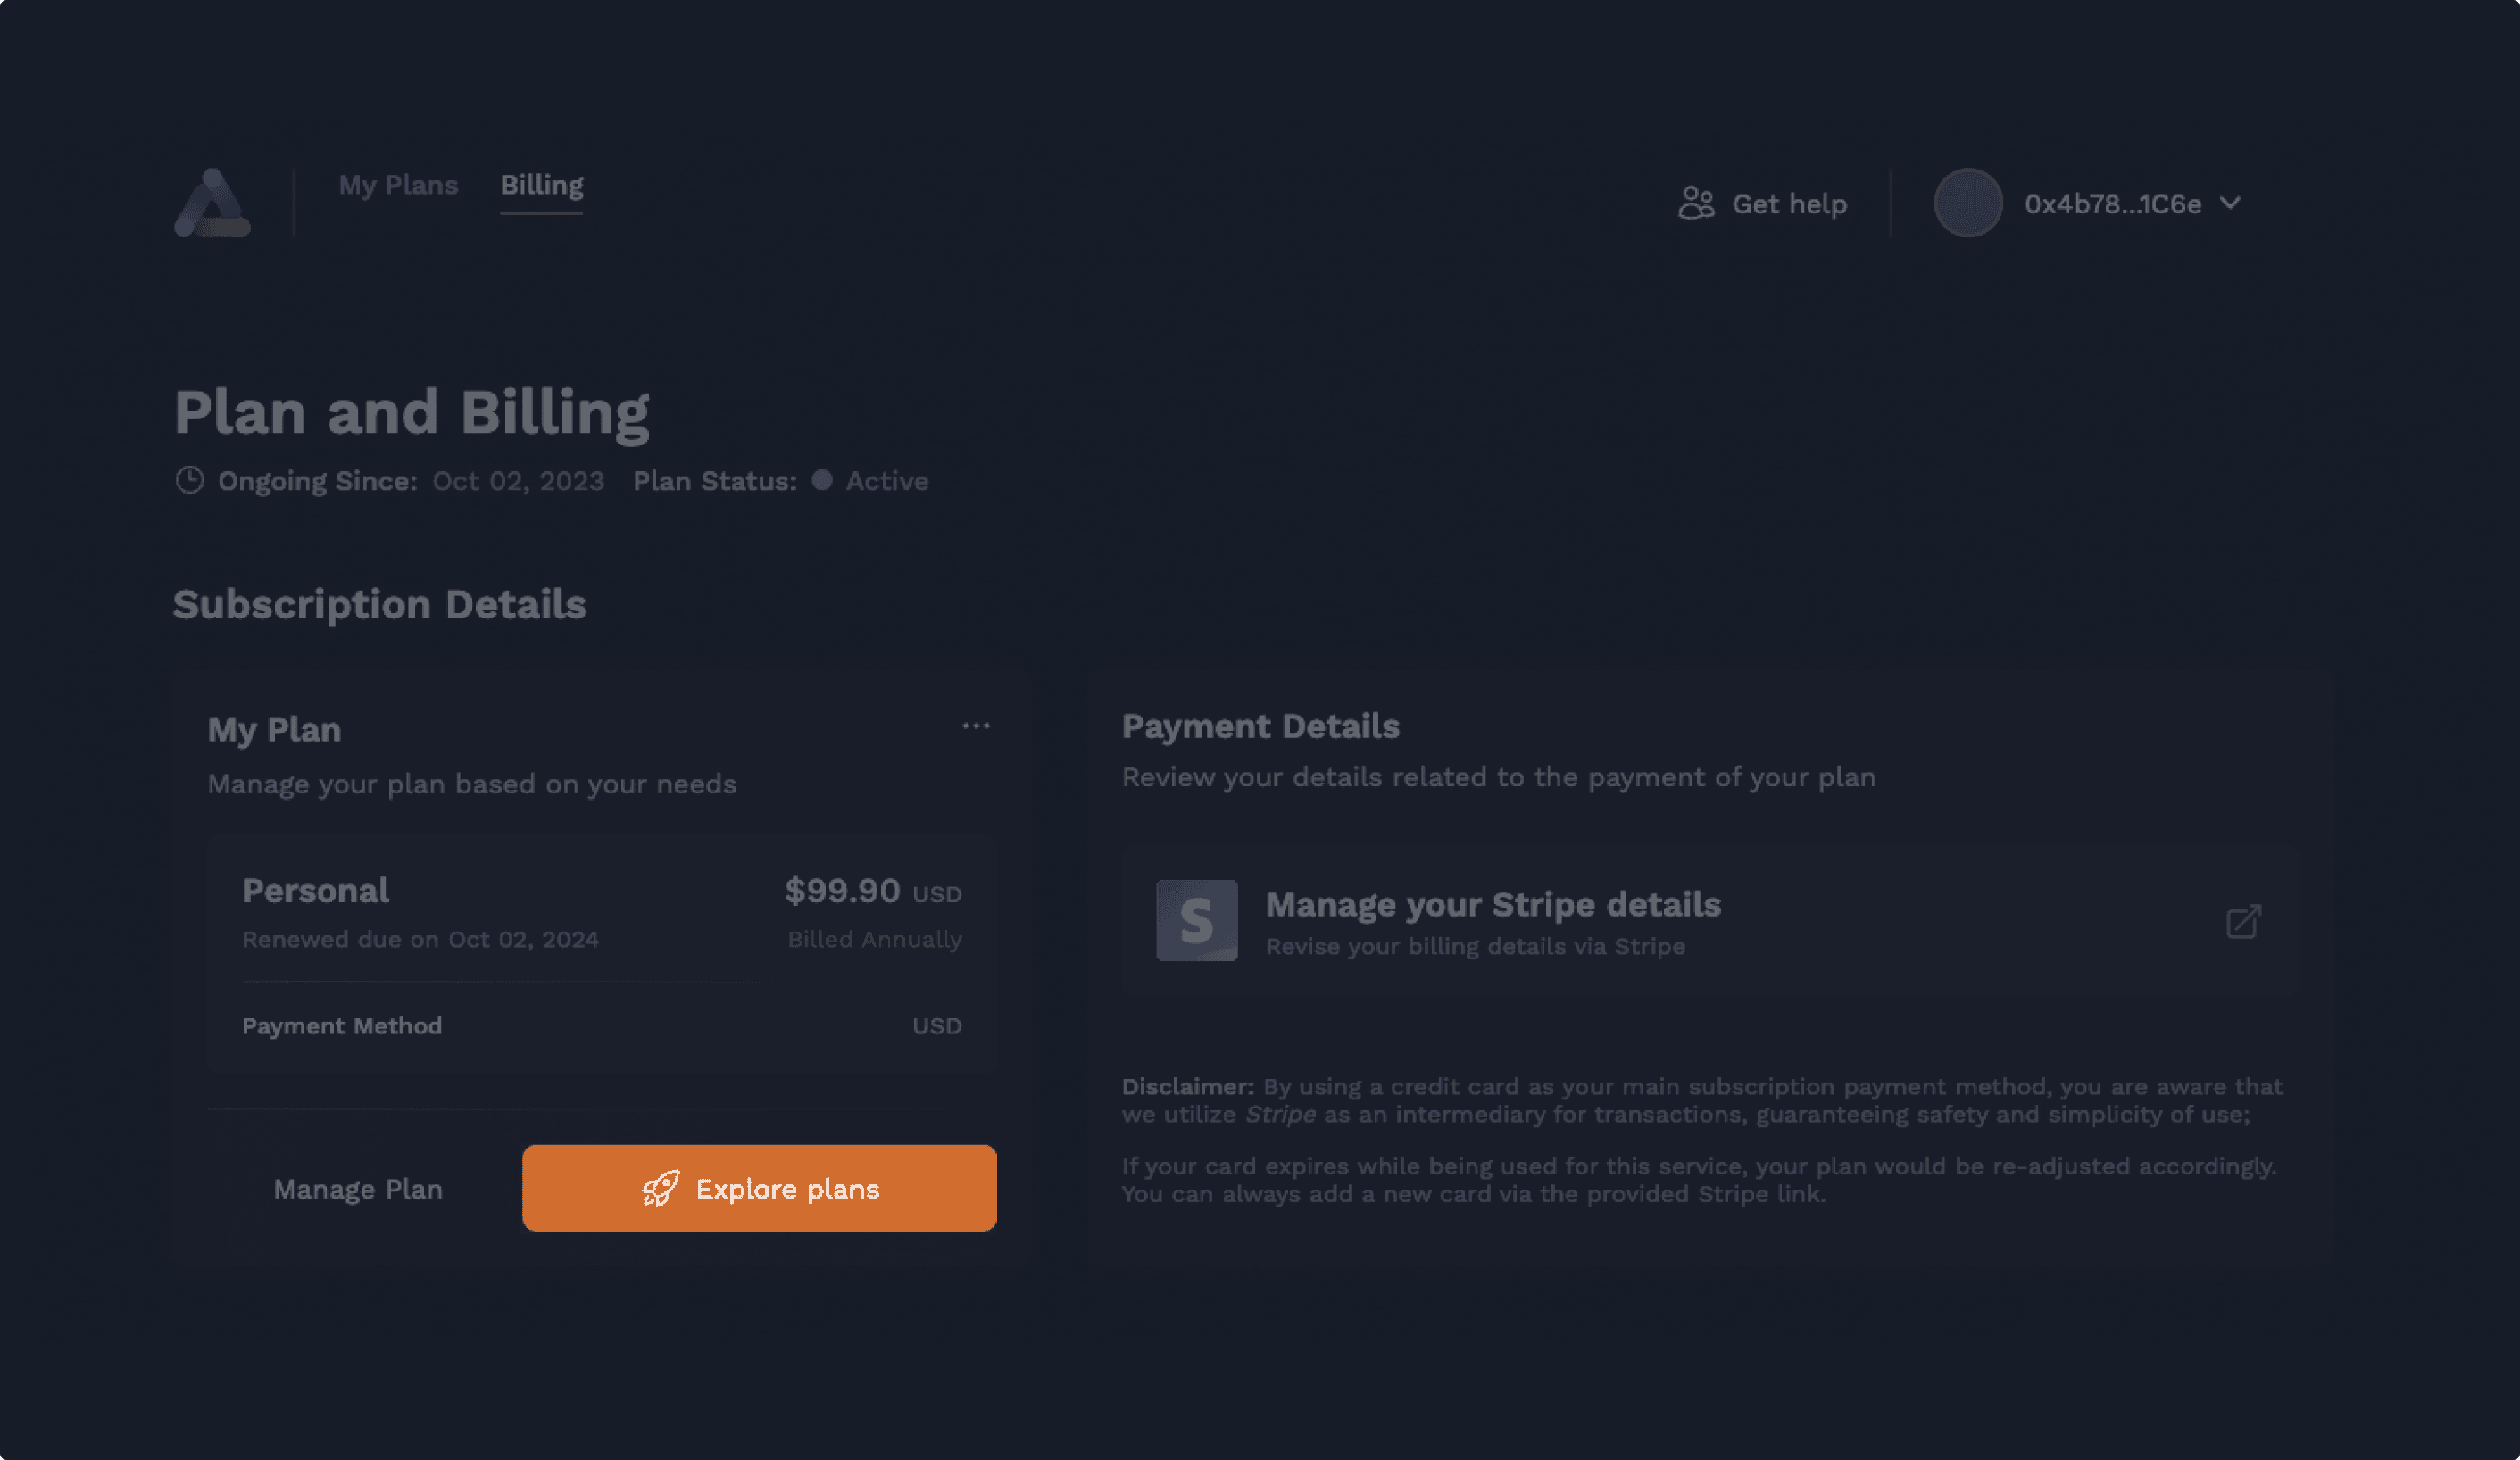Click the orange Explore plans button
This screenshot has height=1460, width=2520.
click(759, 1188)
